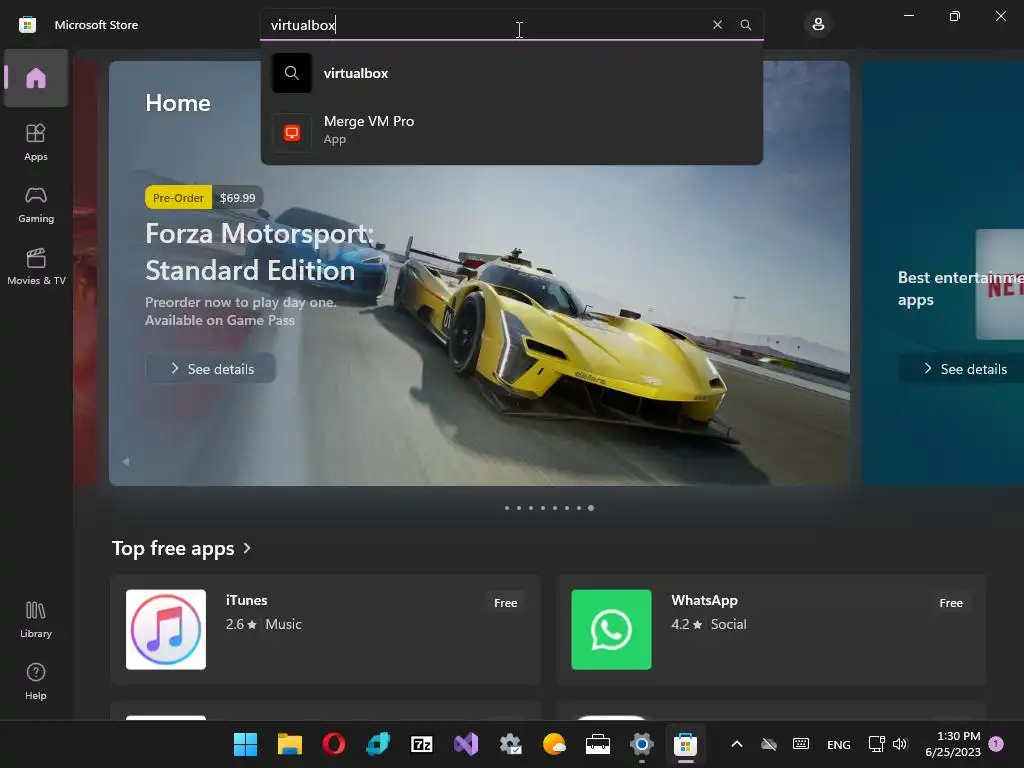Click Free button on iTunes
Image resolution: width=1024 pixels, height=768 pixels.
(505, 603)
